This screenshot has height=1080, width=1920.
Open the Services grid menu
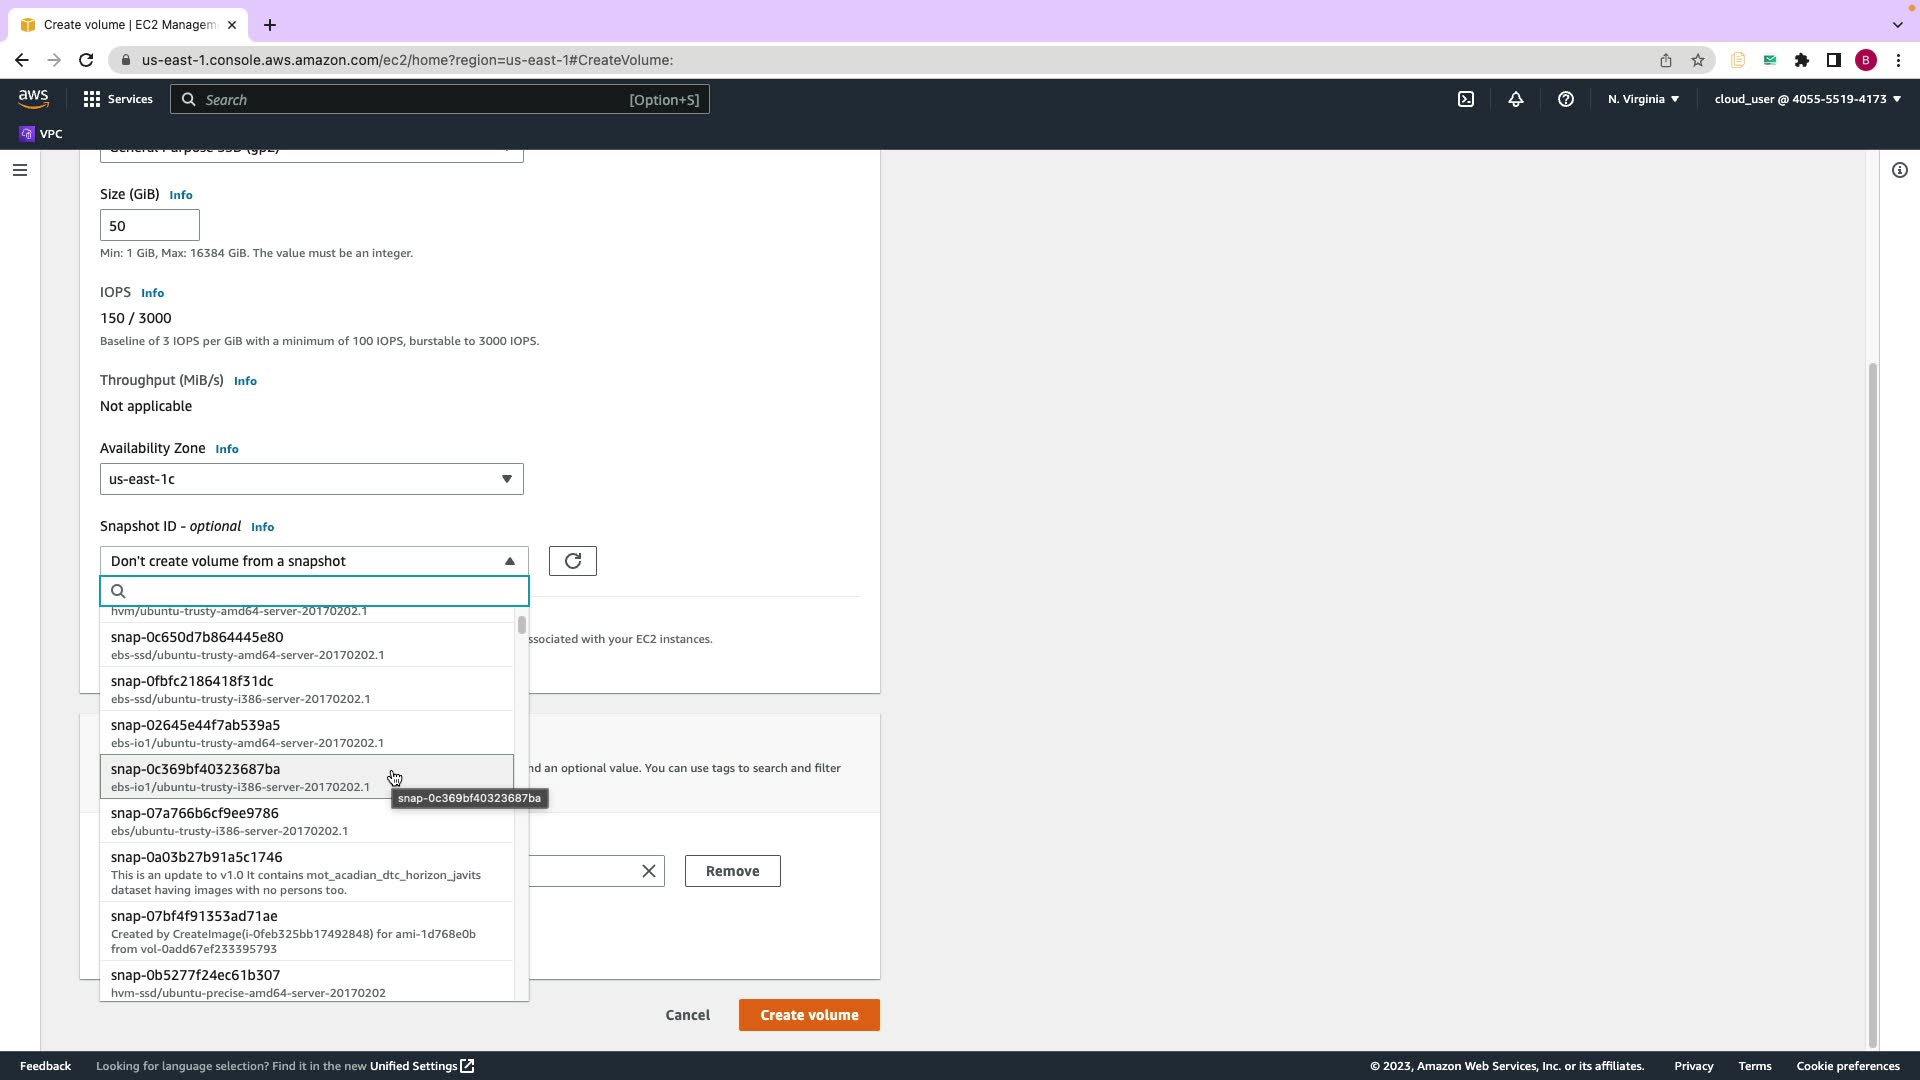(x=118, y=99)
